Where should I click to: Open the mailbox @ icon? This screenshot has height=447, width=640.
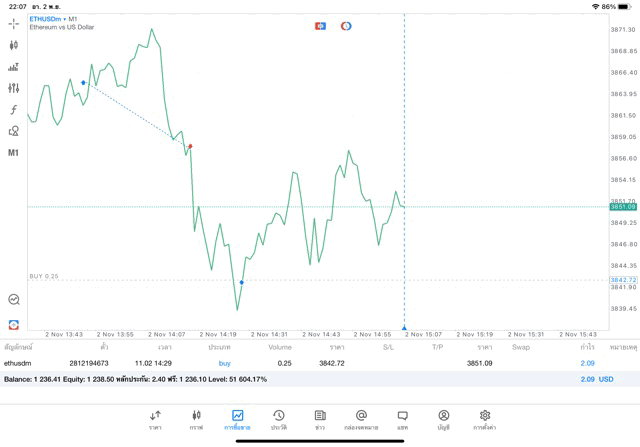tap(361, 419)
